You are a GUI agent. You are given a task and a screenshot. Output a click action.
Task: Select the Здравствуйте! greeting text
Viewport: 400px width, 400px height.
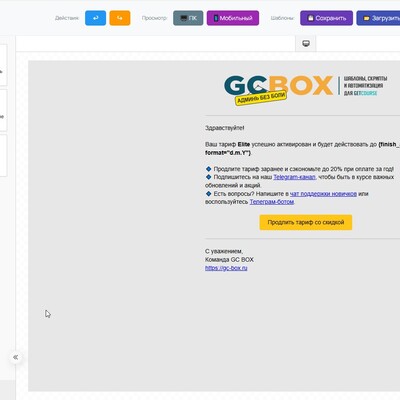click(225, 128)
